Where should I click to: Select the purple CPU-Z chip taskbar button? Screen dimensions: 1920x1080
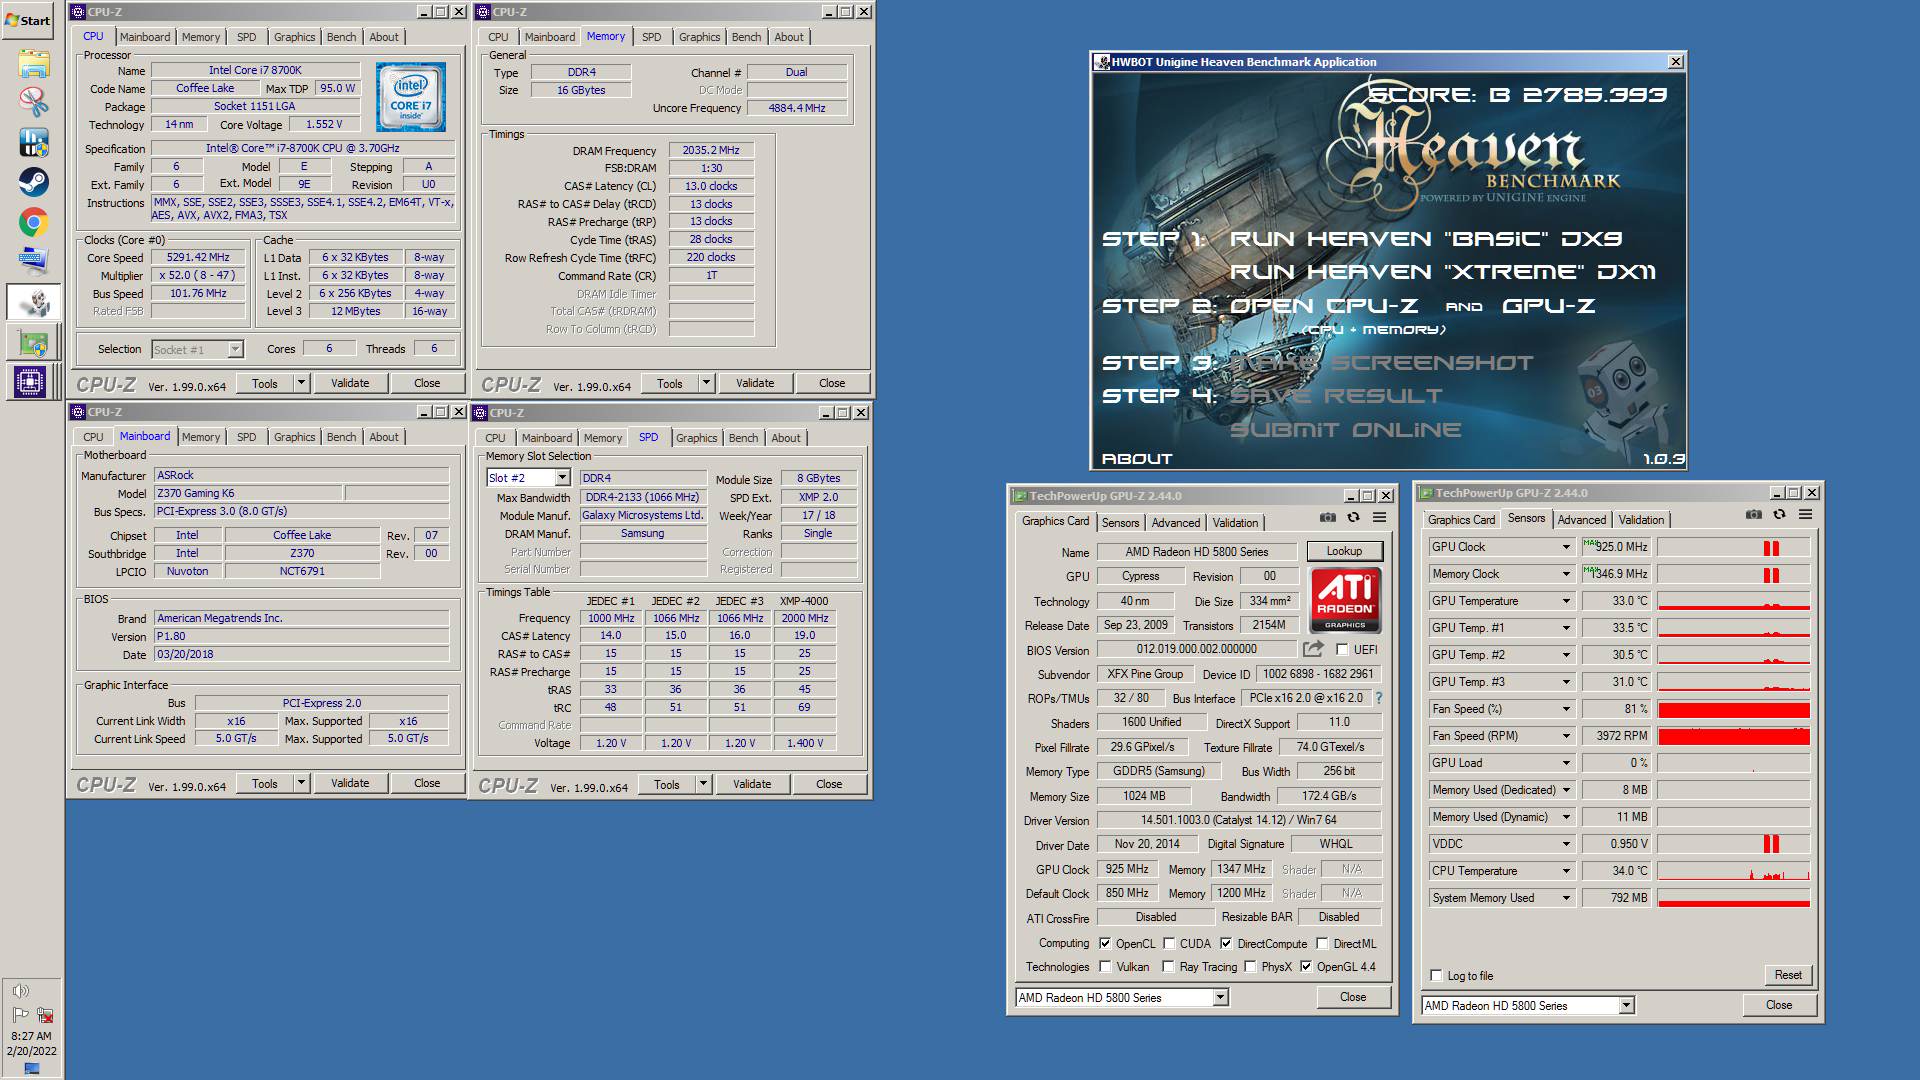point(33,382)
